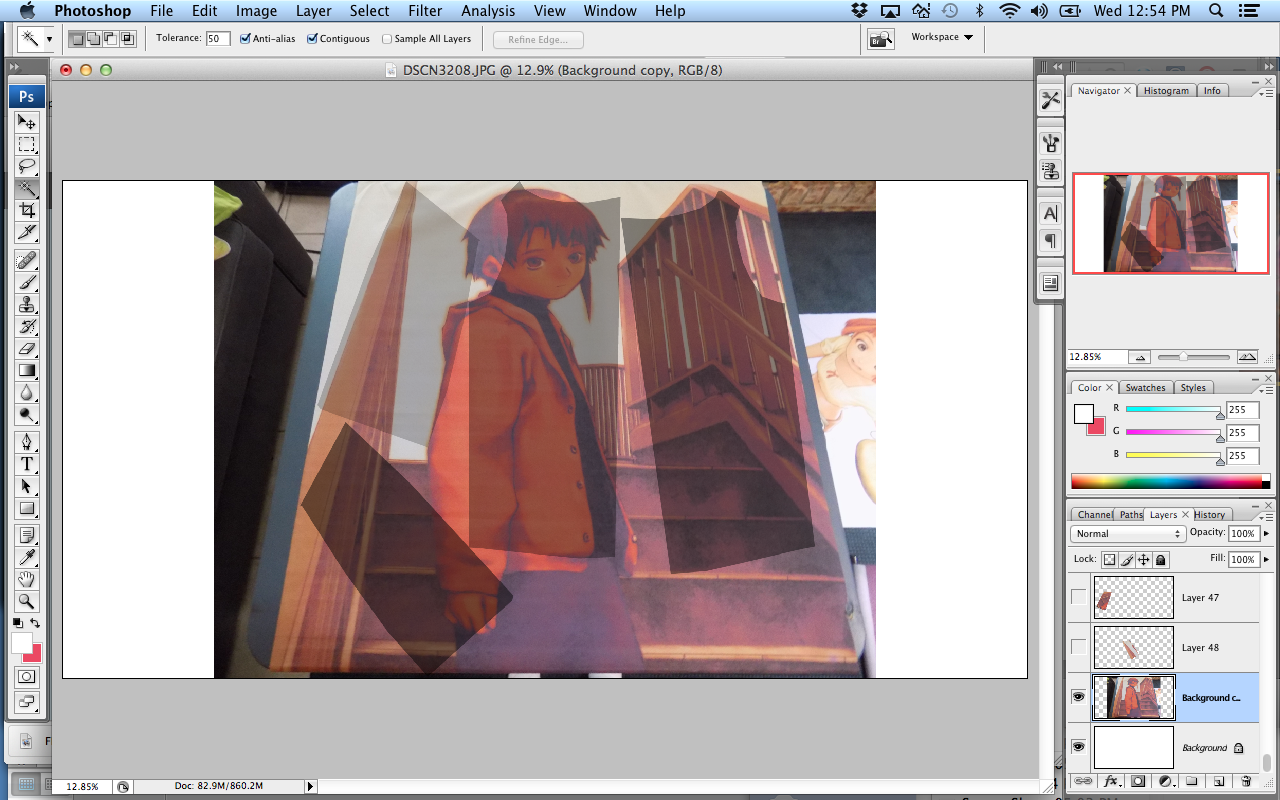Screen dimensions: 1280x800
Task: Switch to the Histogram tab
Action: pos(1166,91)
